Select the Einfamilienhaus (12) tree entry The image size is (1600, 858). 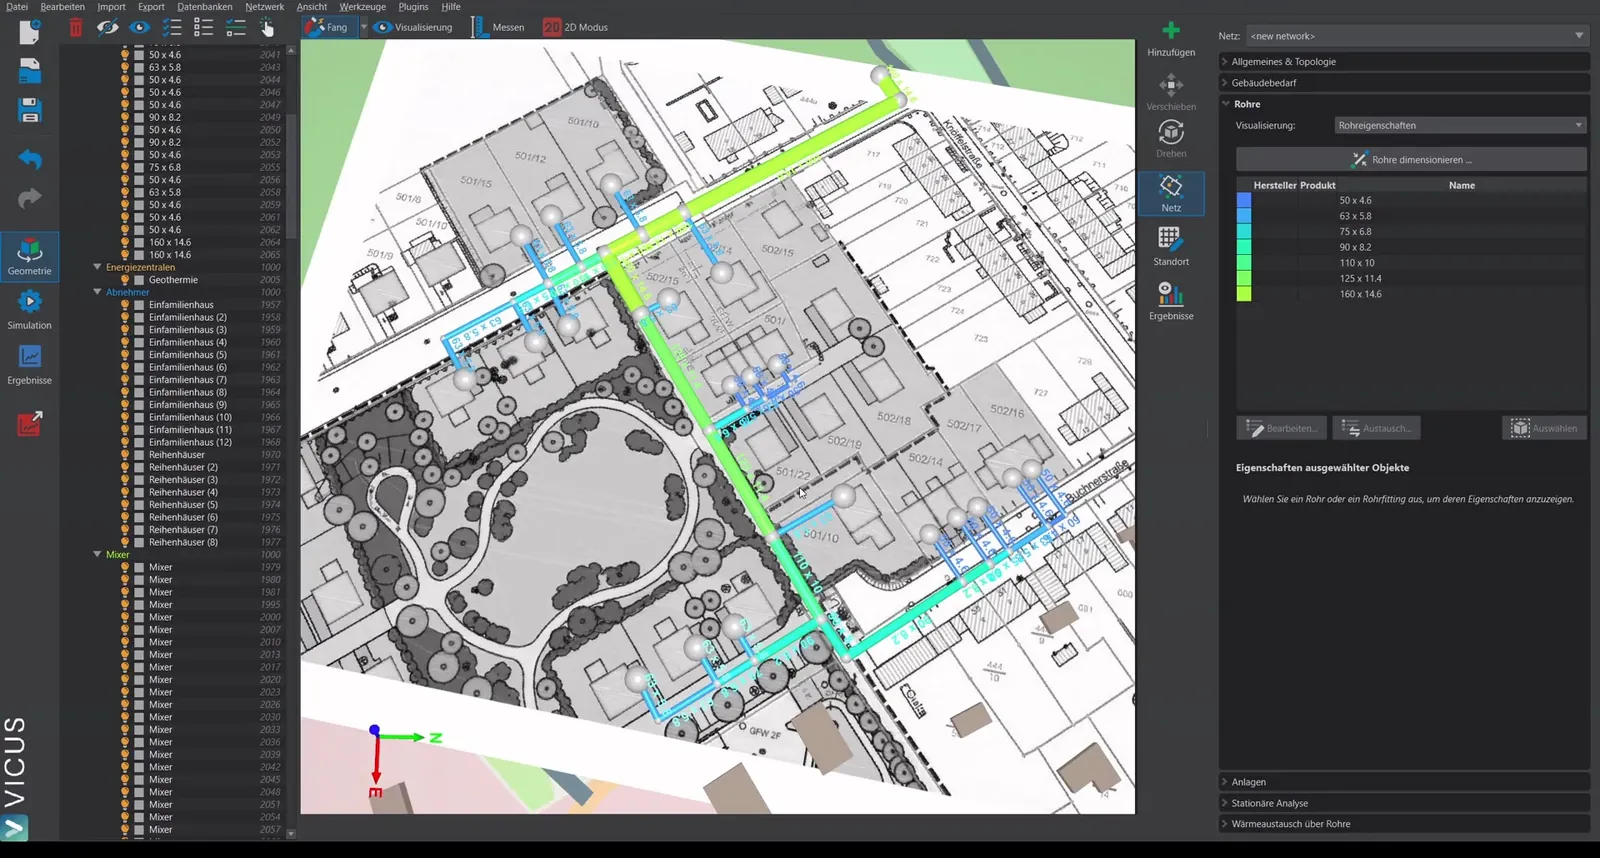(x=190, y=442)
